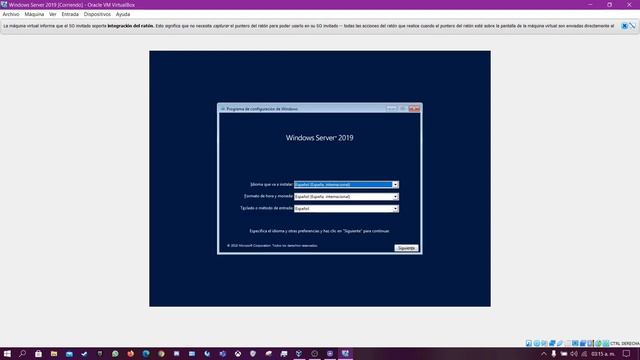Image resolution: width=640 pixels, height=360 pixels.
Task: Click the battery icon in the system tray
Action: [564, 354]
